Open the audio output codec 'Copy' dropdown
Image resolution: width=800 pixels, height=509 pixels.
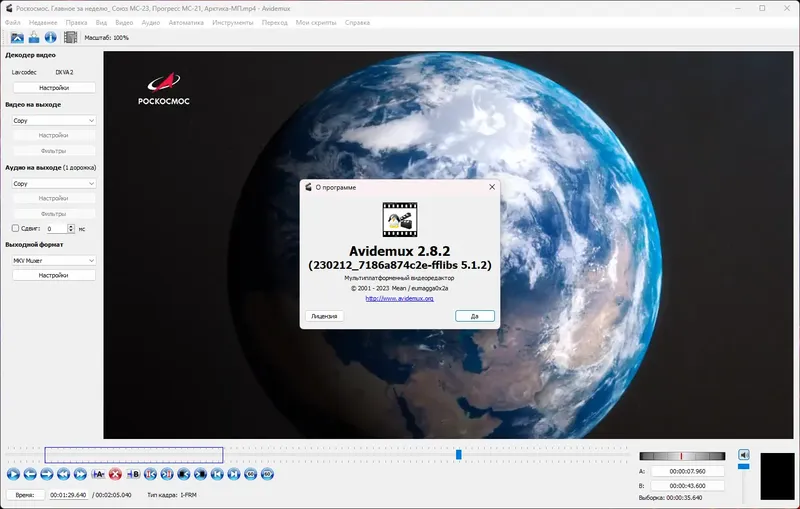pos(54,184)
